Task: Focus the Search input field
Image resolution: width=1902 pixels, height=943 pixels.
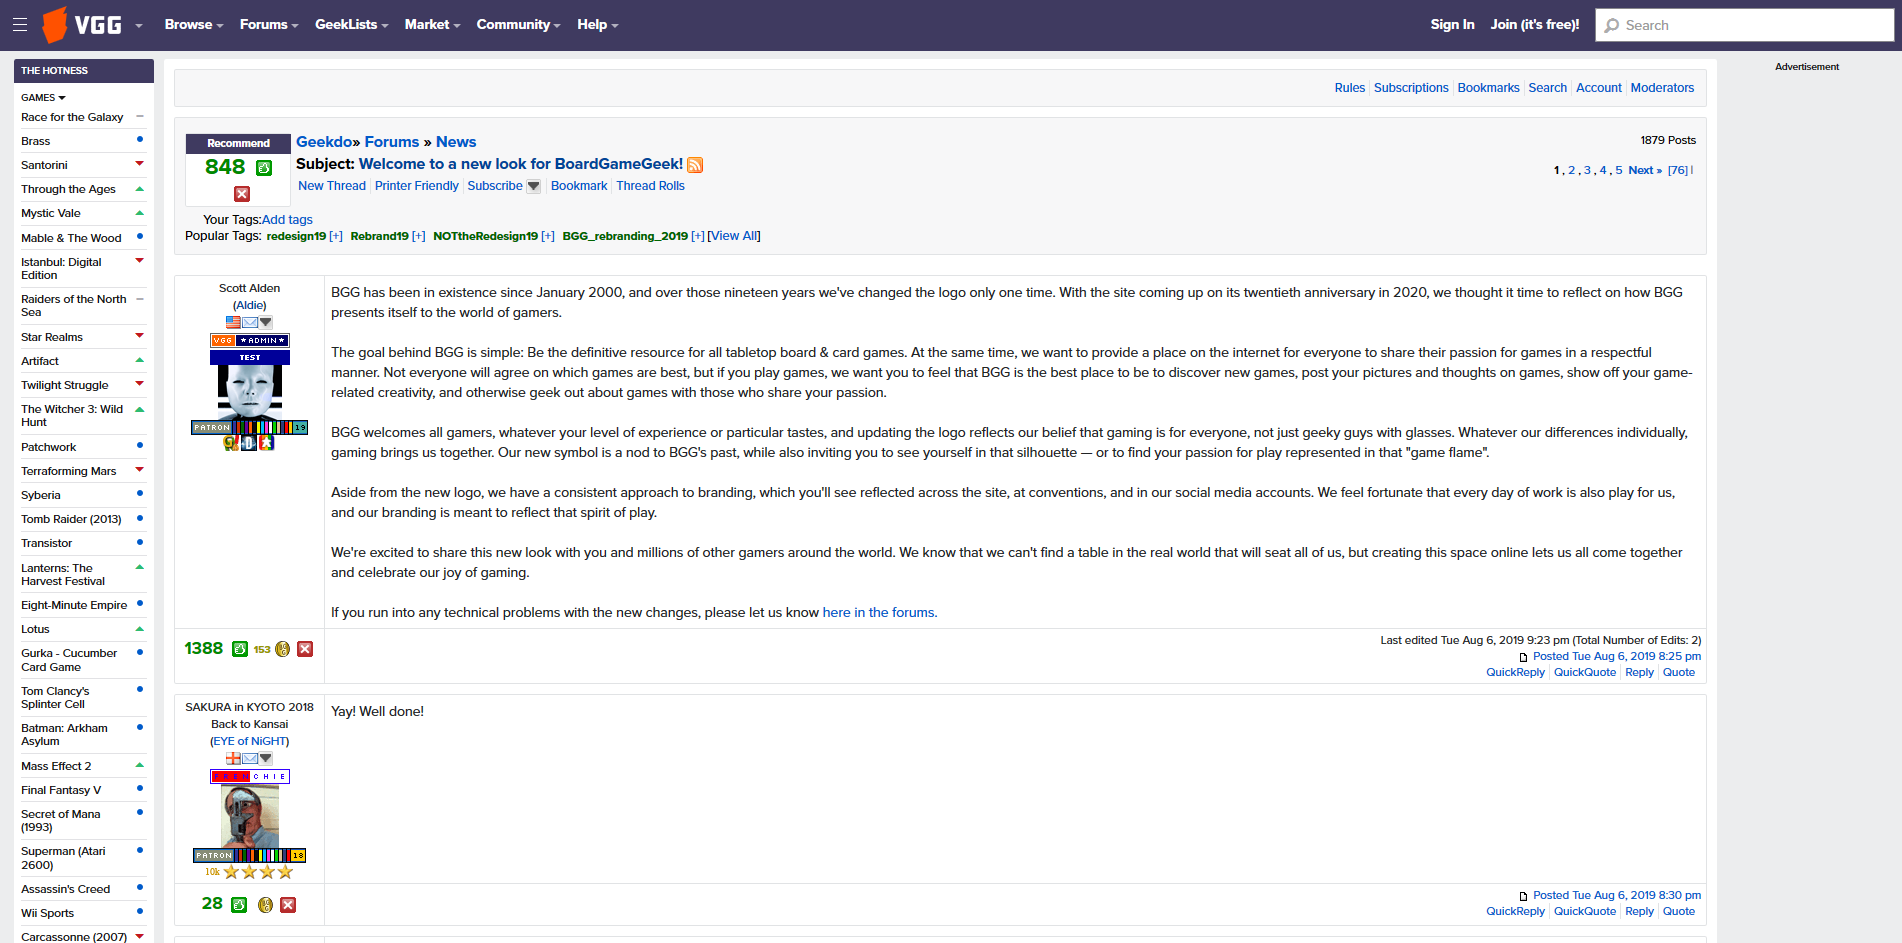Action: (x=1745, y=25)
